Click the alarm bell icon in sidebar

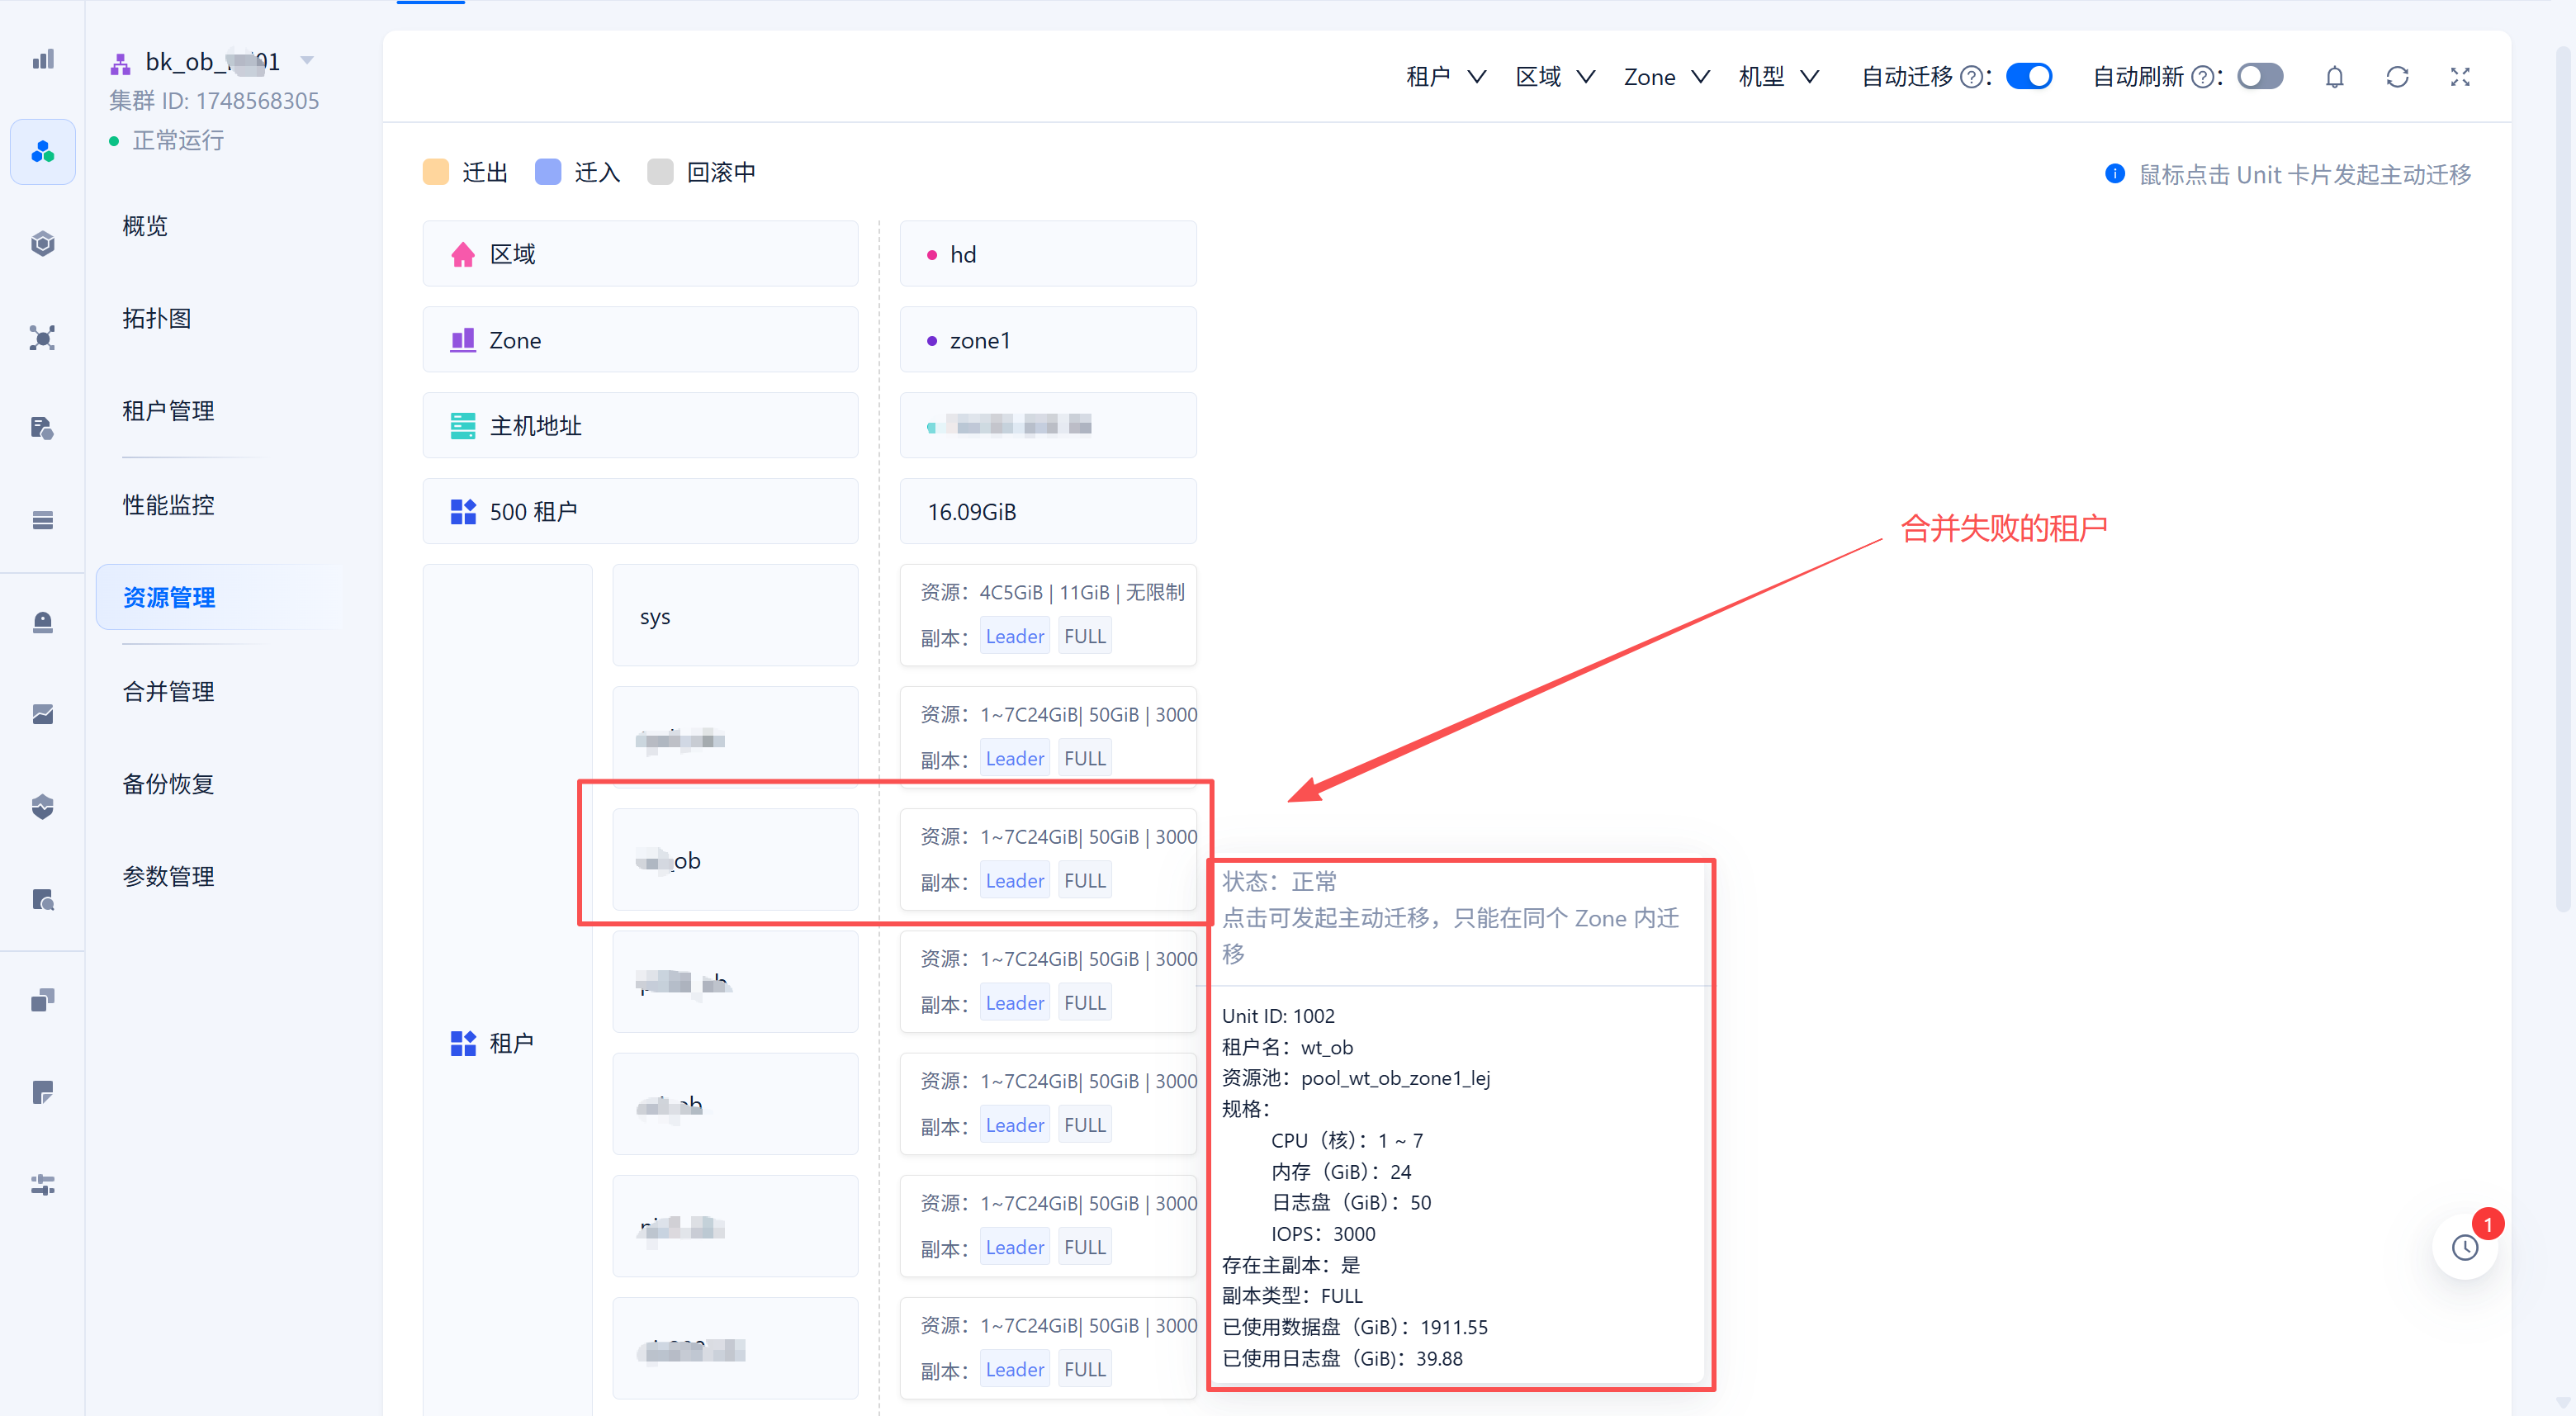(42, 622)
